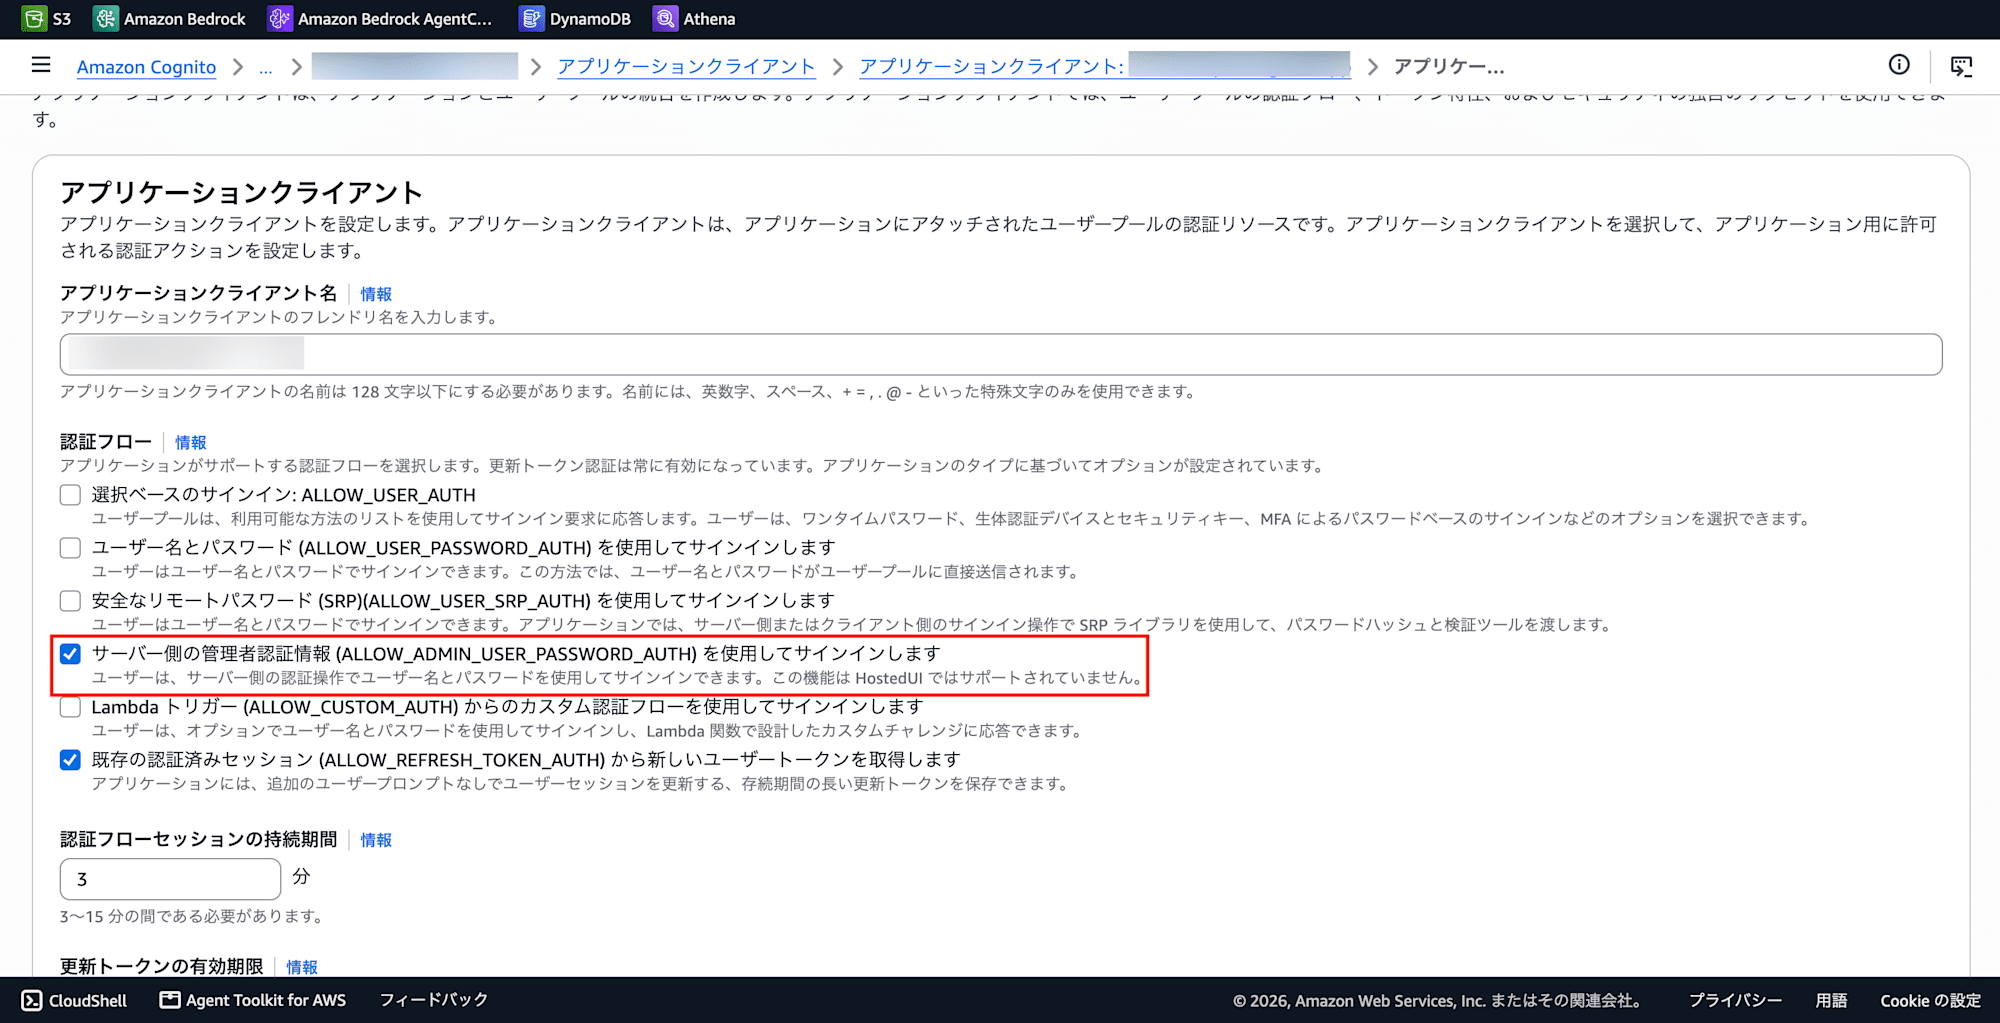The image size is (2000, 1023).
Task: Expand the collapsed breadcrumb ellipsis
Action: (x=265, y=67)
